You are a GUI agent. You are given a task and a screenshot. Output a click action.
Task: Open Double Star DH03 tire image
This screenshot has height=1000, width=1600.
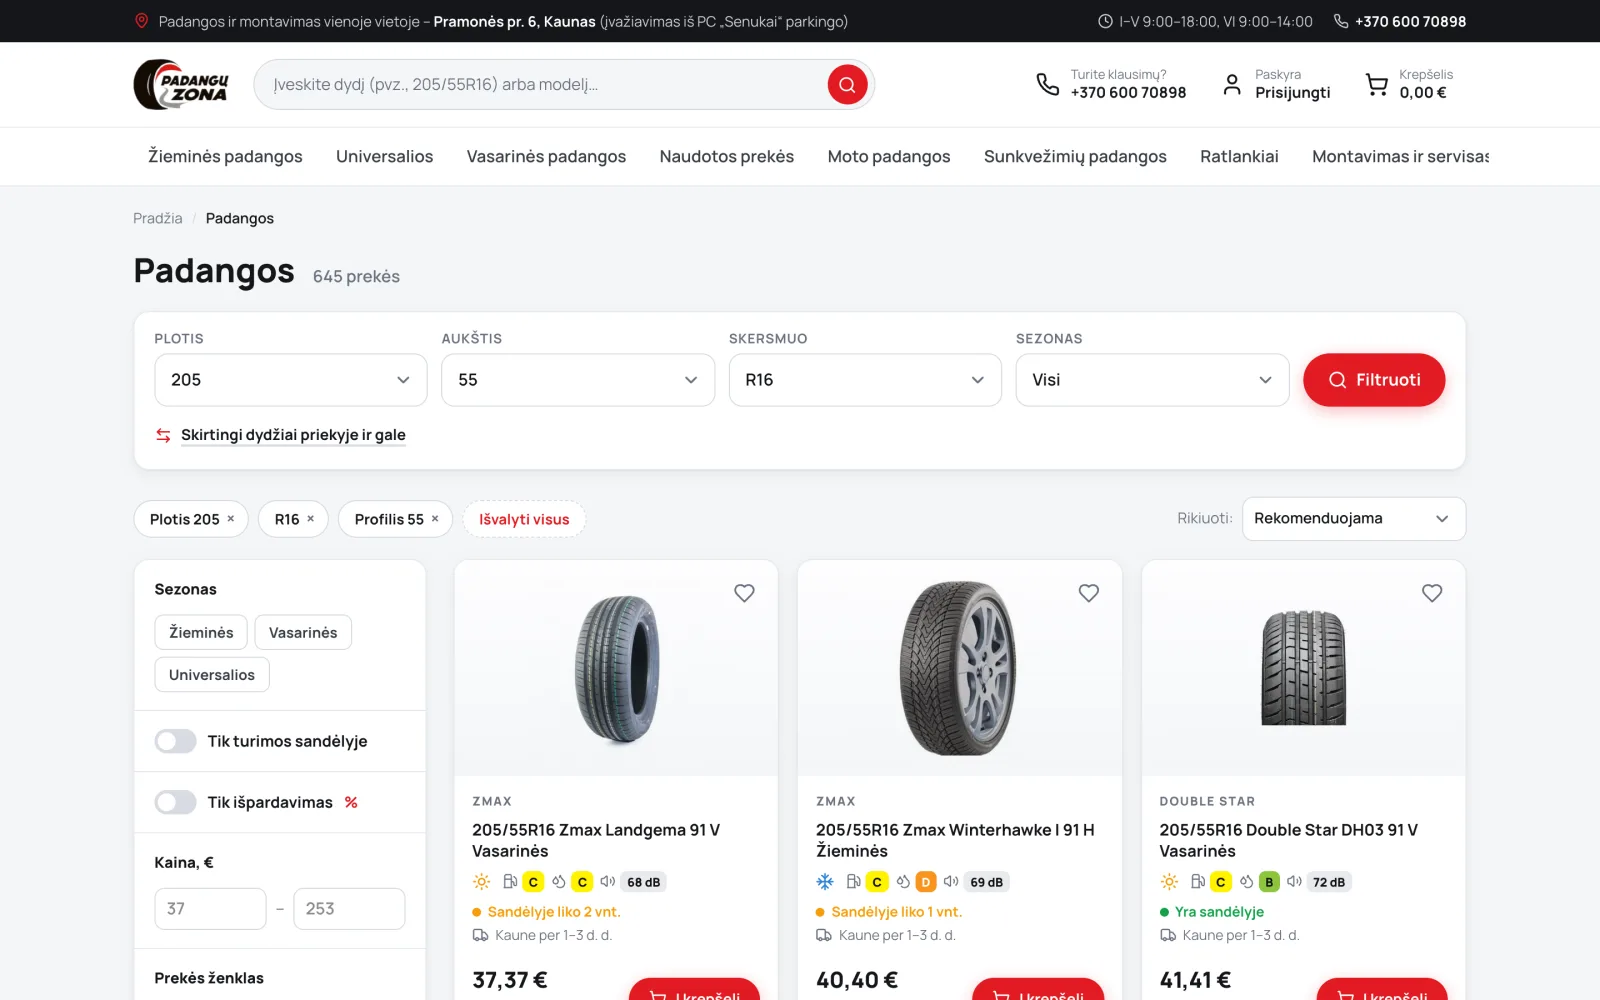click(x=1303, y=668)
